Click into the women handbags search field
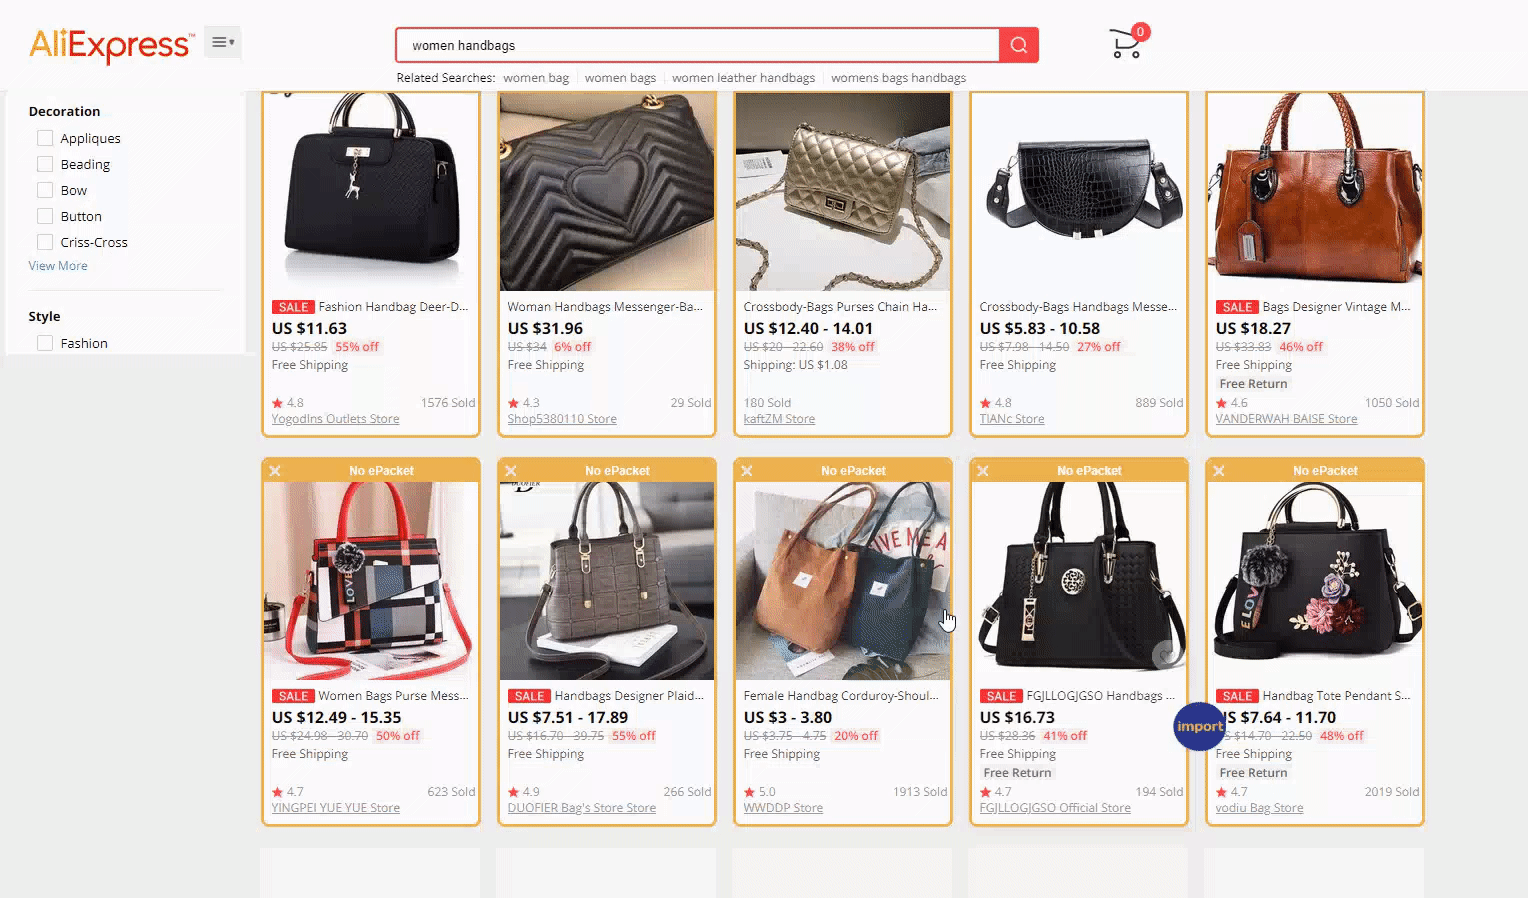Screen dimensions: 1528x898 coord(698,45)
